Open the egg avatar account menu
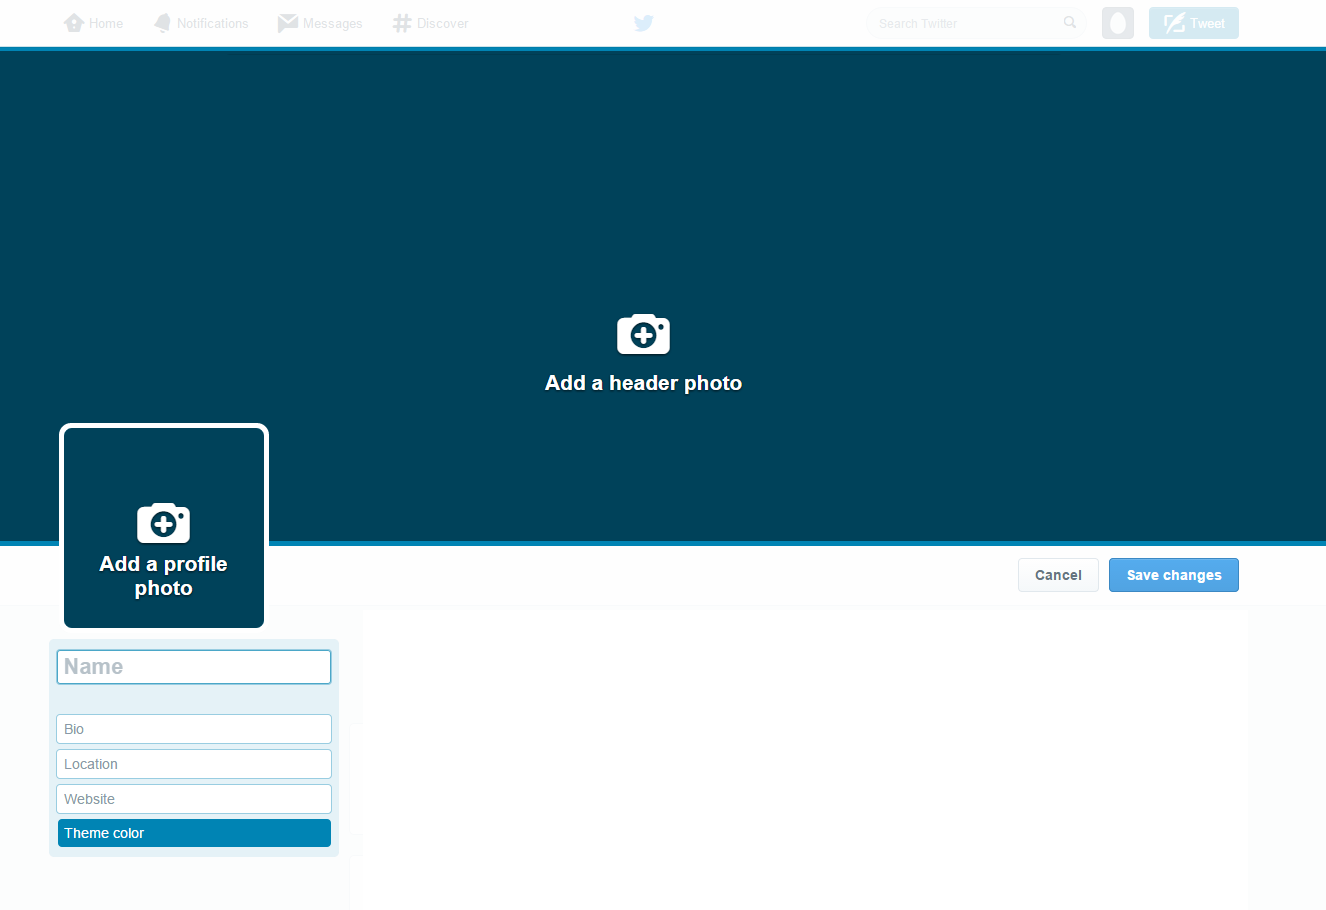The width and height of the screenshot is (1326, 910). [1118, 23]
